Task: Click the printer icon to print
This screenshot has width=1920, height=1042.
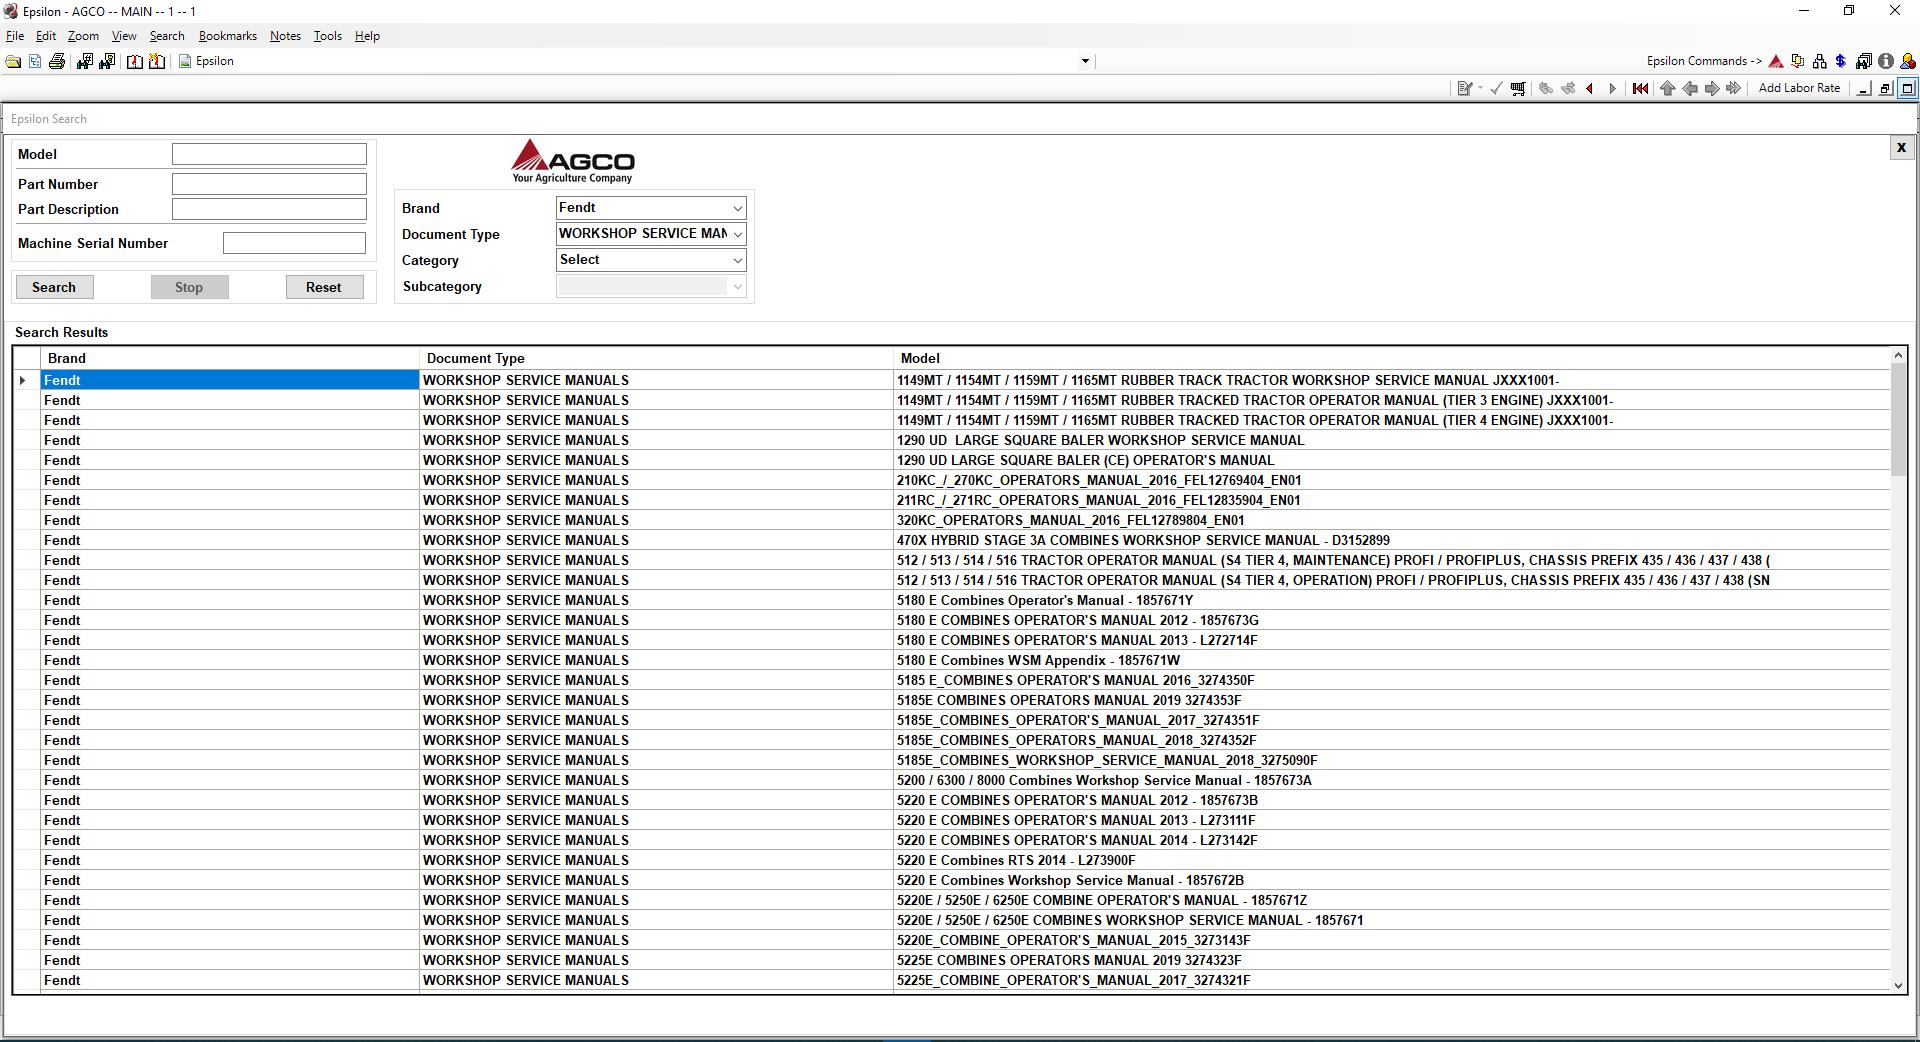Action: click(x=57, y=61)
